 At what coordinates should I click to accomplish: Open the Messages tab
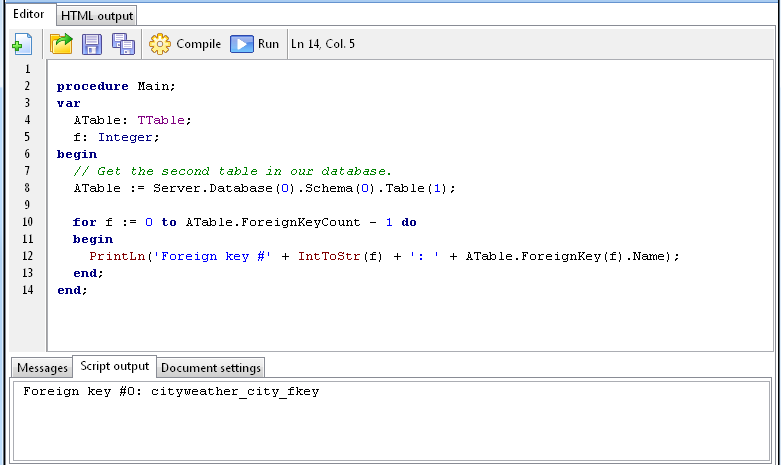tap(42, 368)
